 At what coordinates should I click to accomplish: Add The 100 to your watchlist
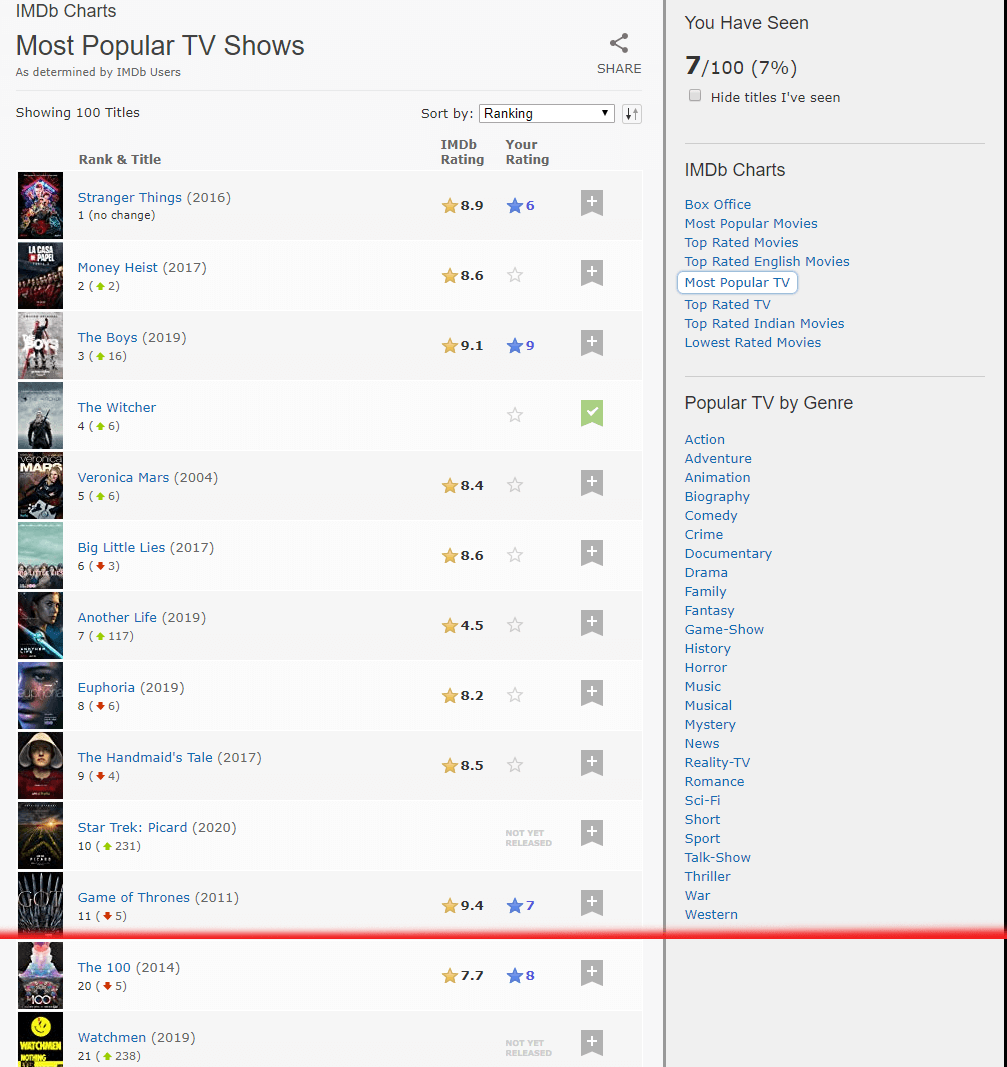591,972
